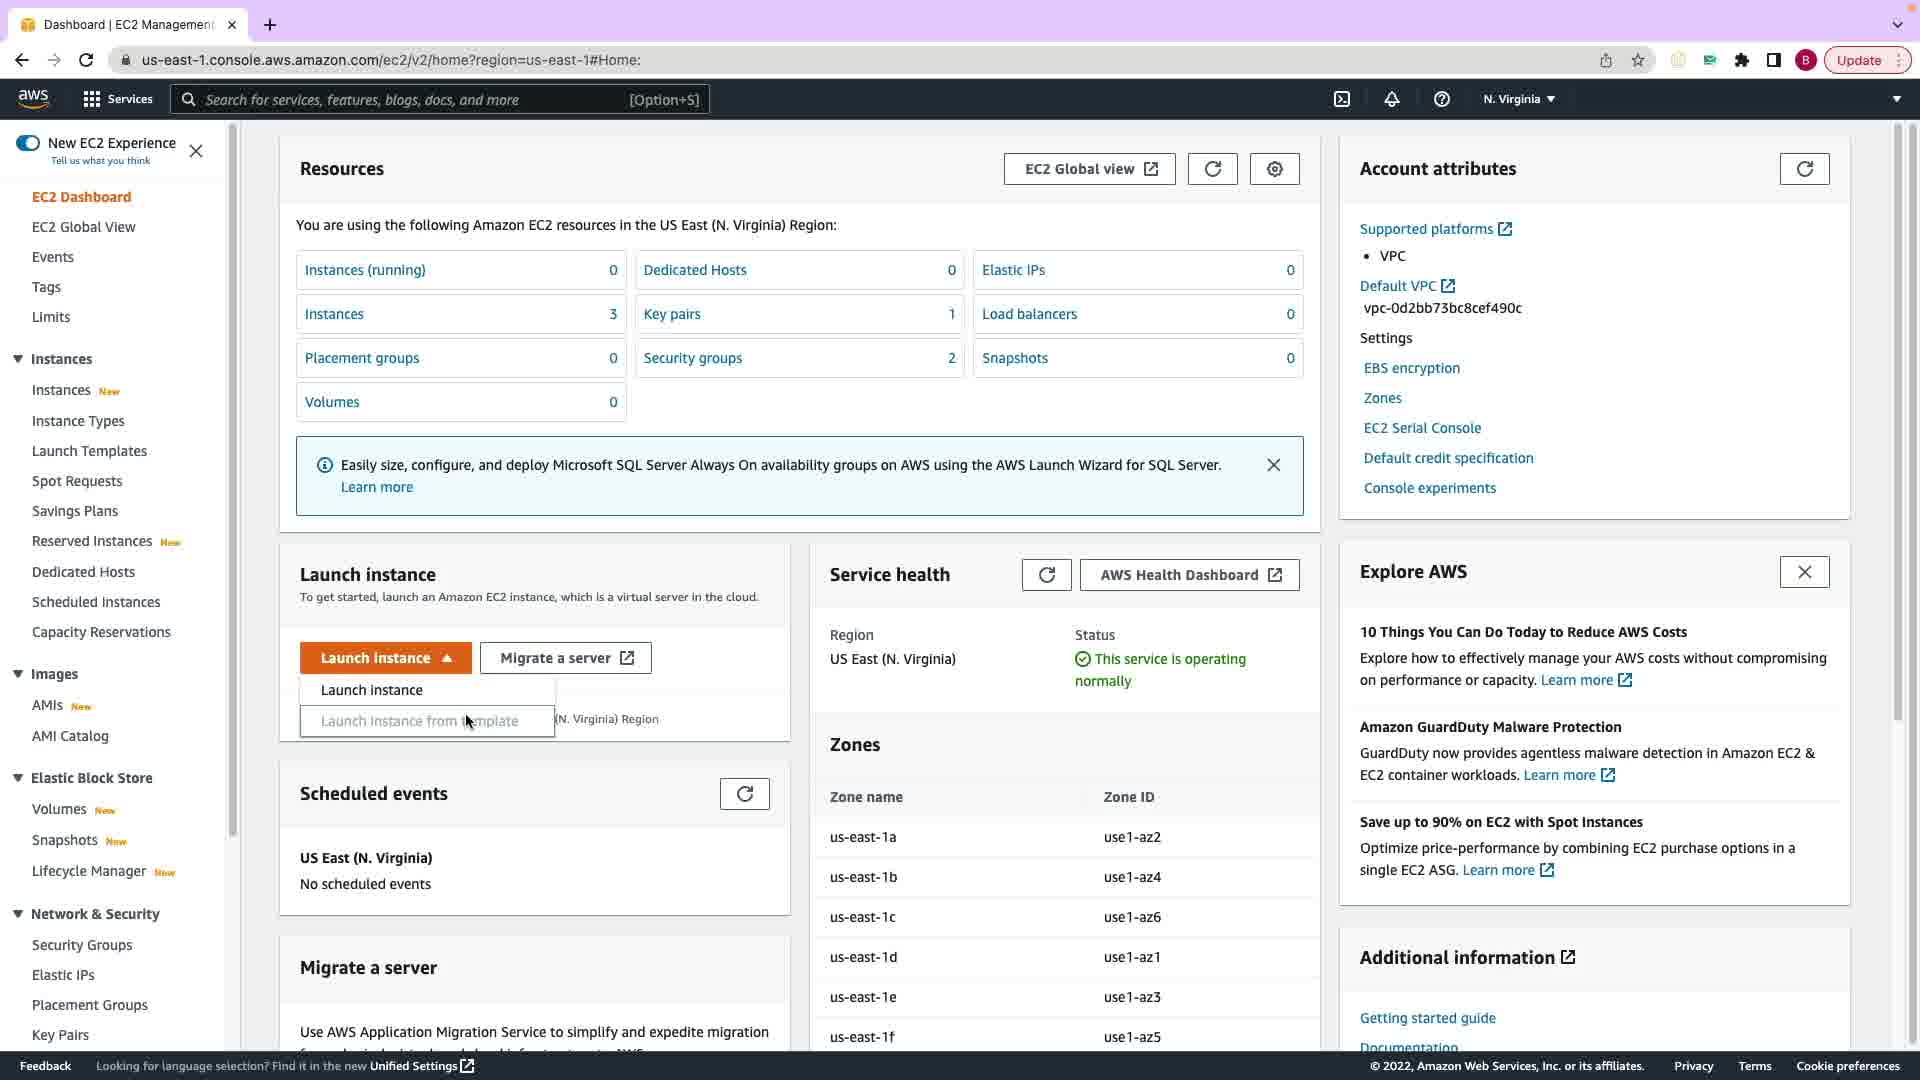Viewport: 1920px width, 1080px height.
Task: Close the Explore AWS panel
Action: (1804, 572)
